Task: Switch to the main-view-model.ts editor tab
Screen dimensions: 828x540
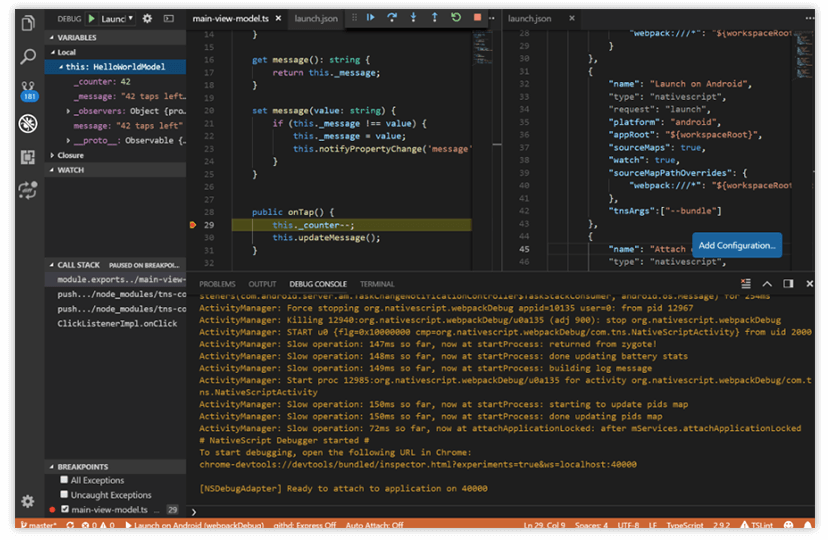Action: click(x=231, y=18)
